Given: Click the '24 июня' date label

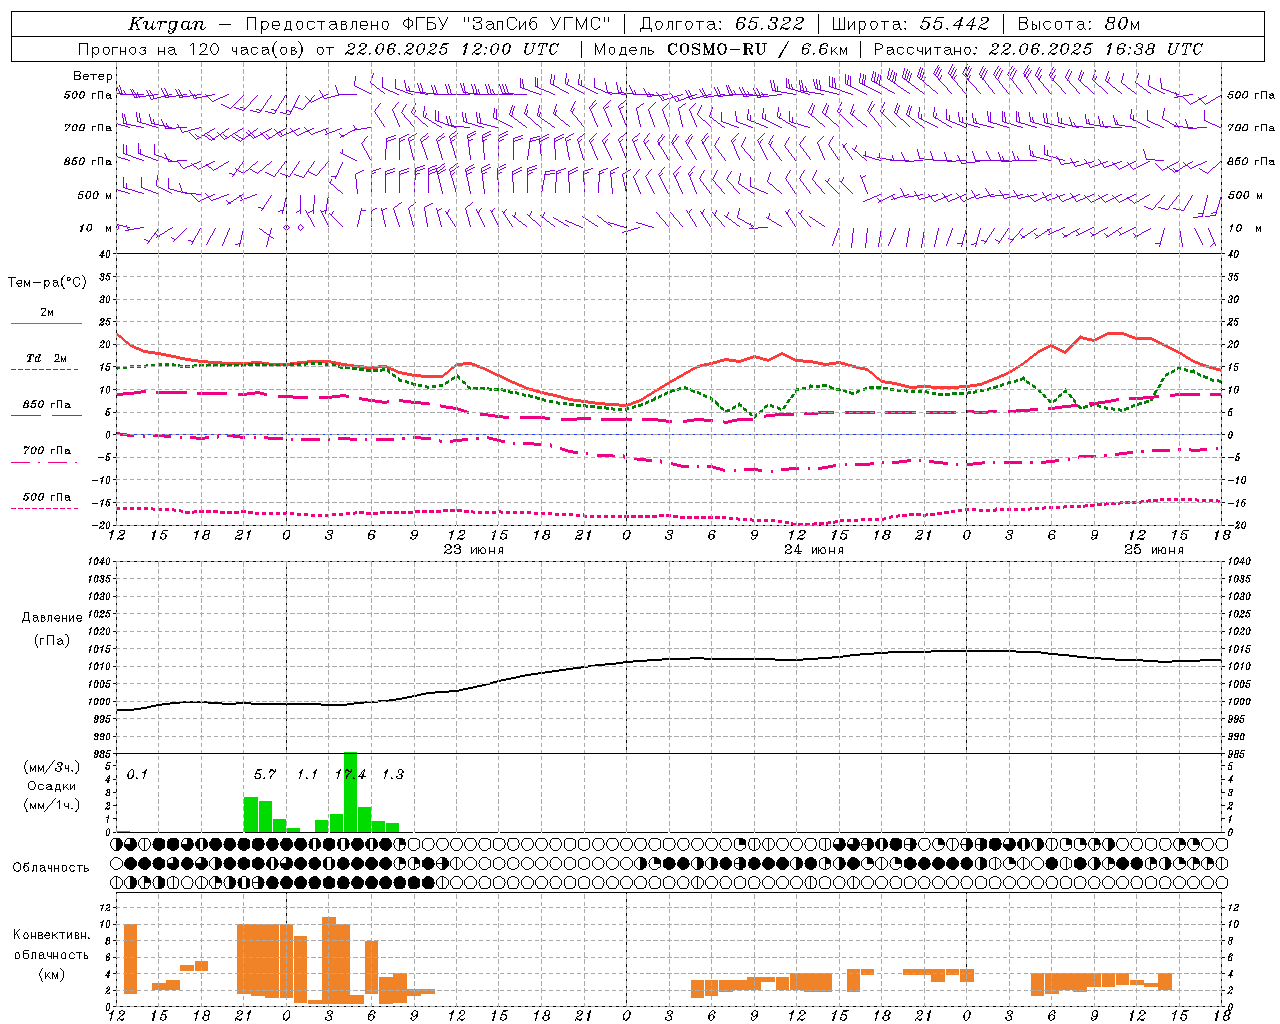Looking at the screenshot, I should 813,550.
